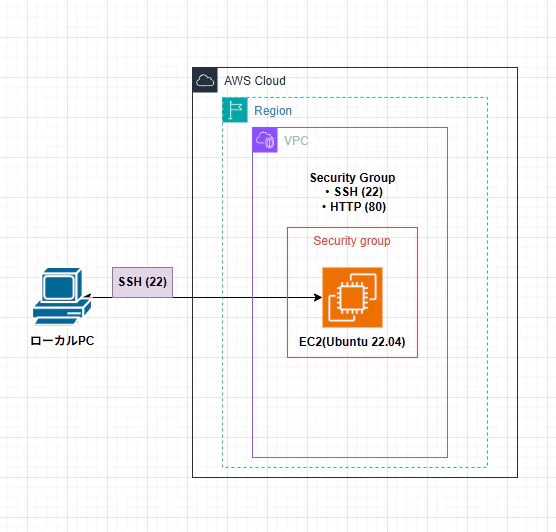Click the red Security group title

tap(352, 241)
